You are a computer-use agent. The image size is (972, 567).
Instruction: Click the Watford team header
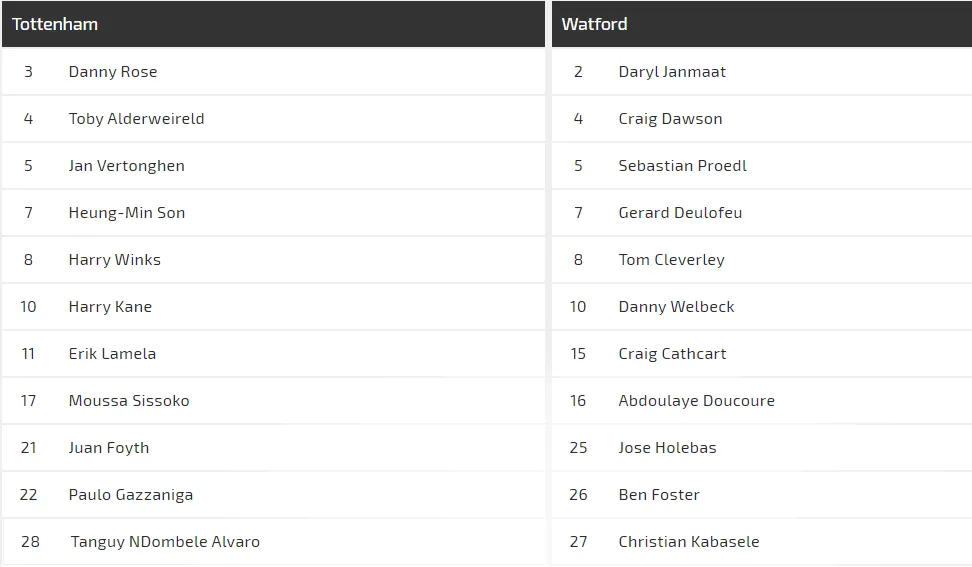(594, 24)
